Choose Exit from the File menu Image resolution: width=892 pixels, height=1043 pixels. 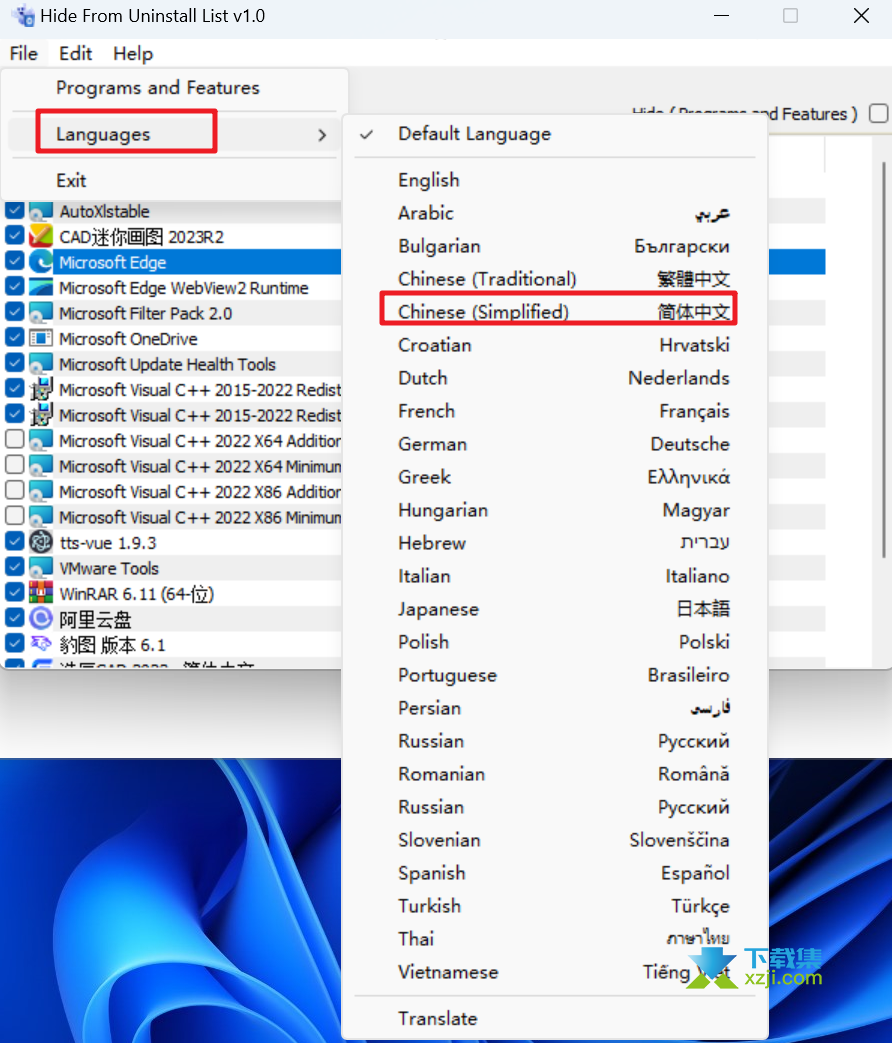tap(175, 180)
